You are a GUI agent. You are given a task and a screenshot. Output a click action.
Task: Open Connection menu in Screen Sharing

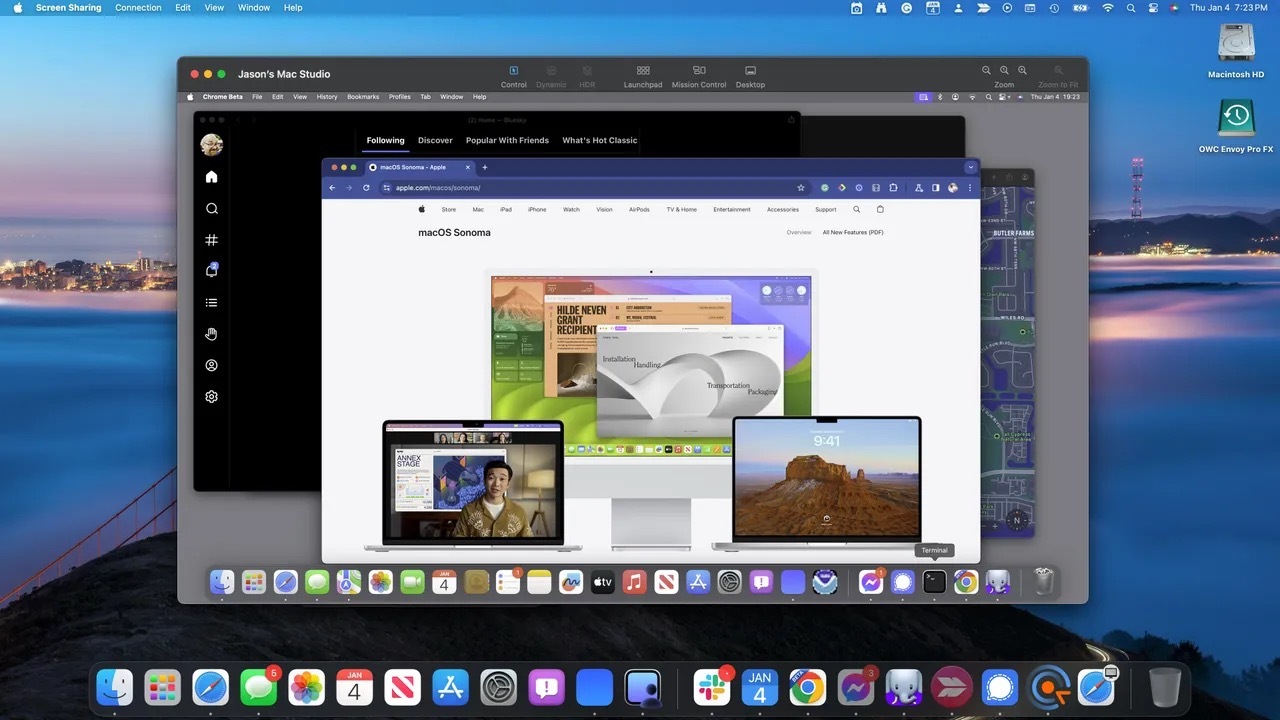pos(138,8)
